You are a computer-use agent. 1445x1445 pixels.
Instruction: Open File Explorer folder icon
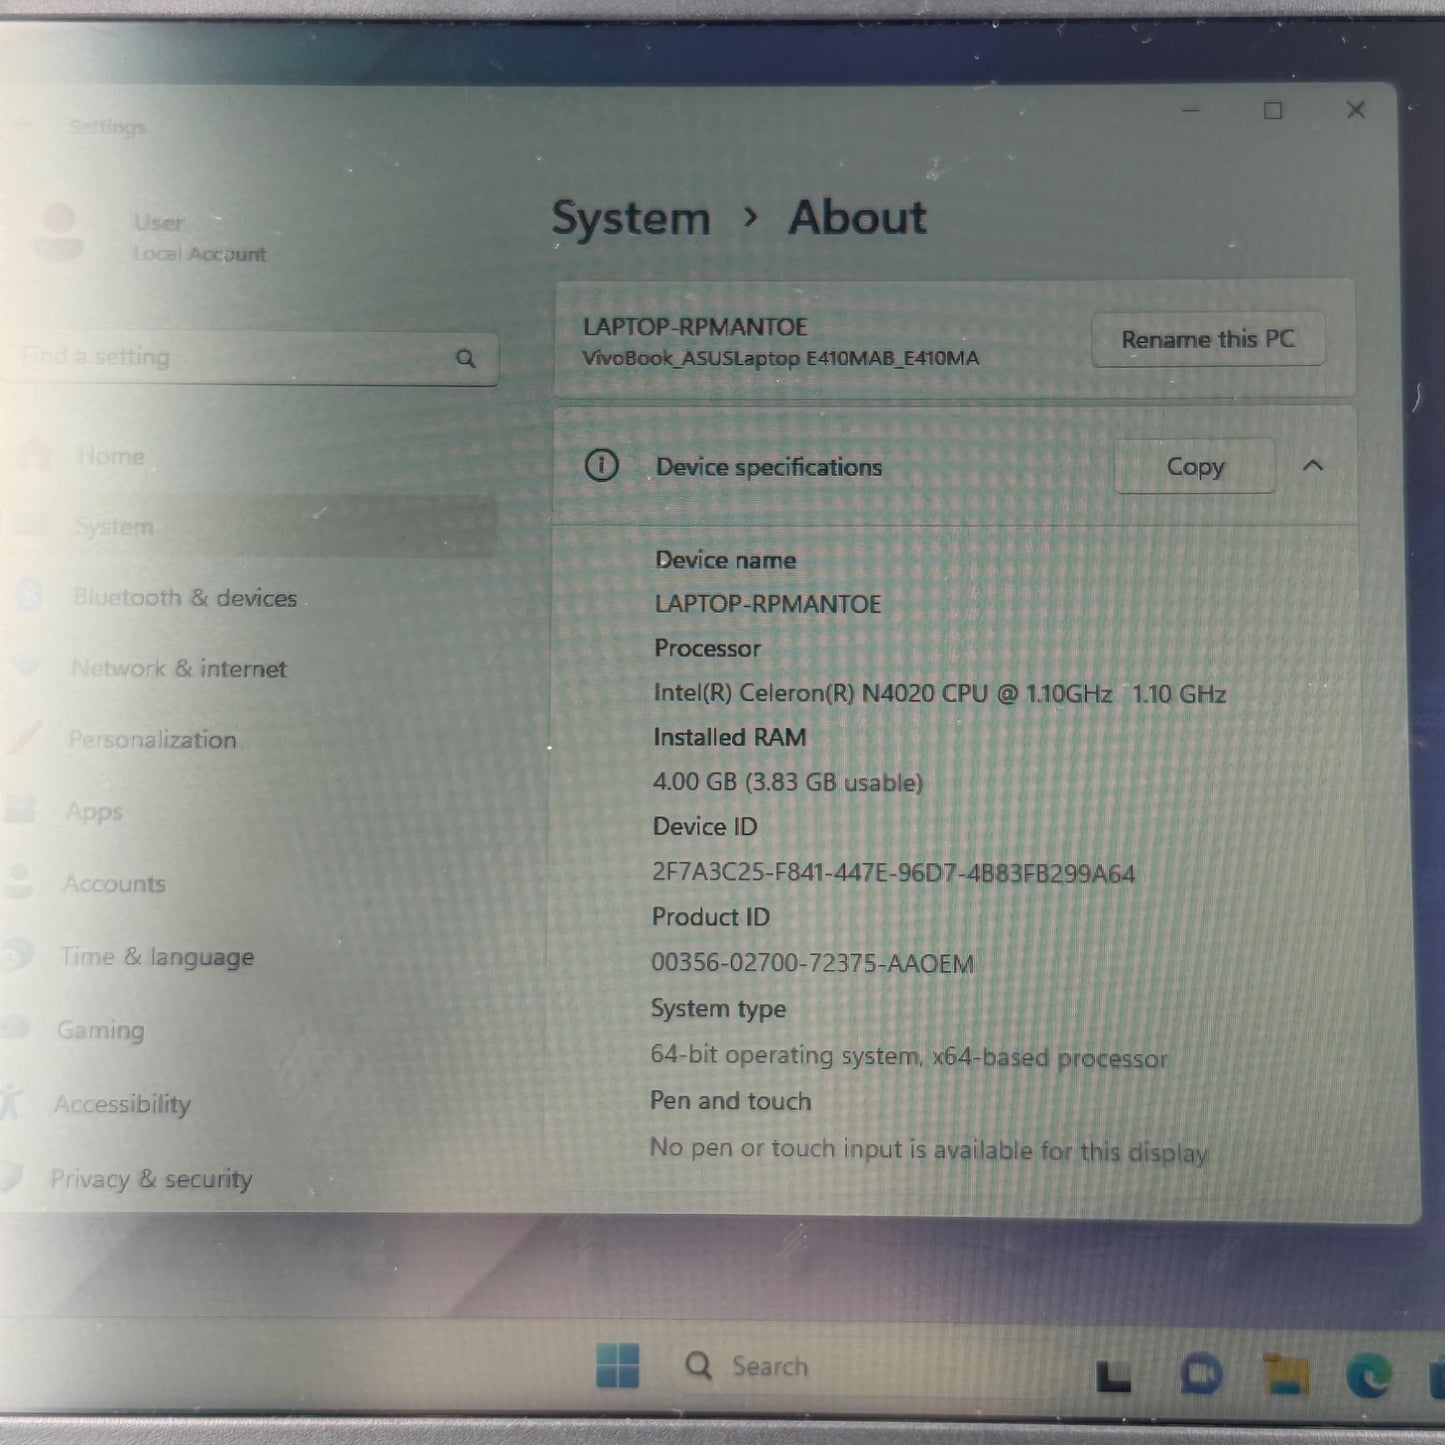[x=1285, y=1375]
